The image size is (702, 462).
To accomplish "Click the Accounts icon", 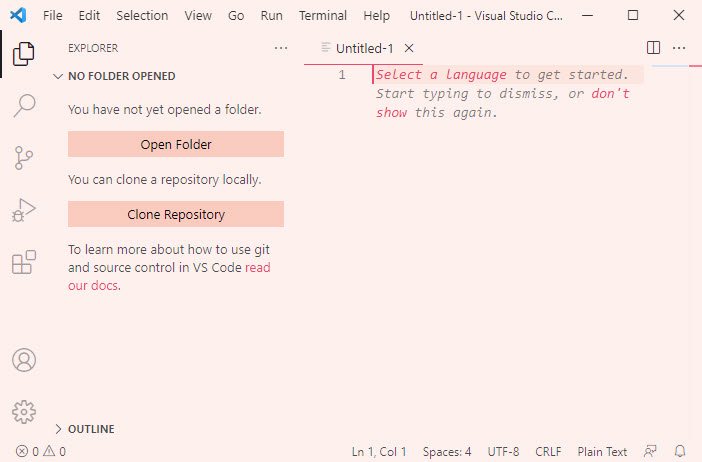I will coord(24,360).
